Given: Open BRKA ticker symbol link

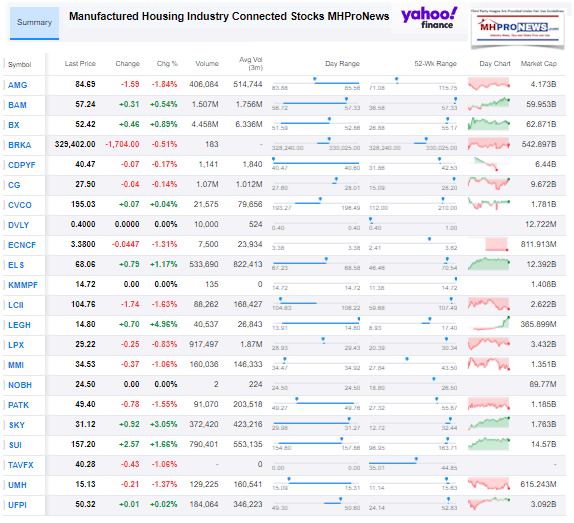Looking at the screenshot, I should (19, 145).
